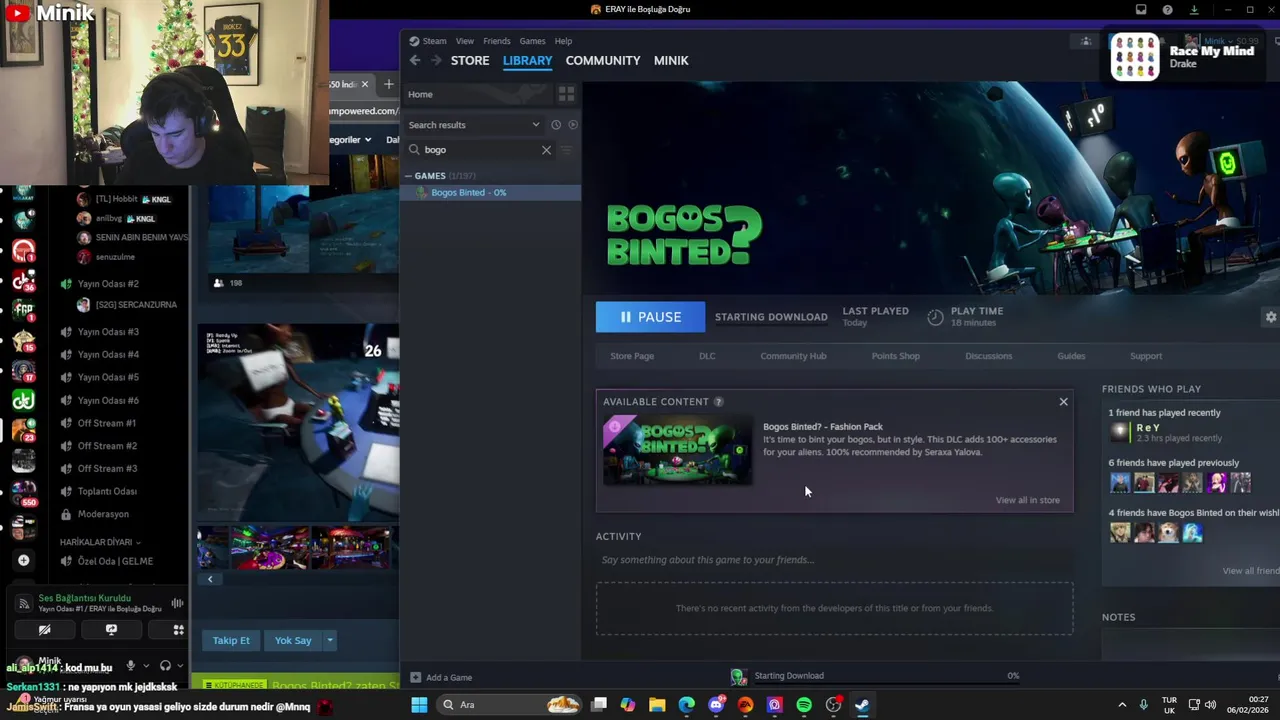Open help icon next to Available Content
Image resolution: width=1280 pixels, height=720 pixels.
(718, 402)
